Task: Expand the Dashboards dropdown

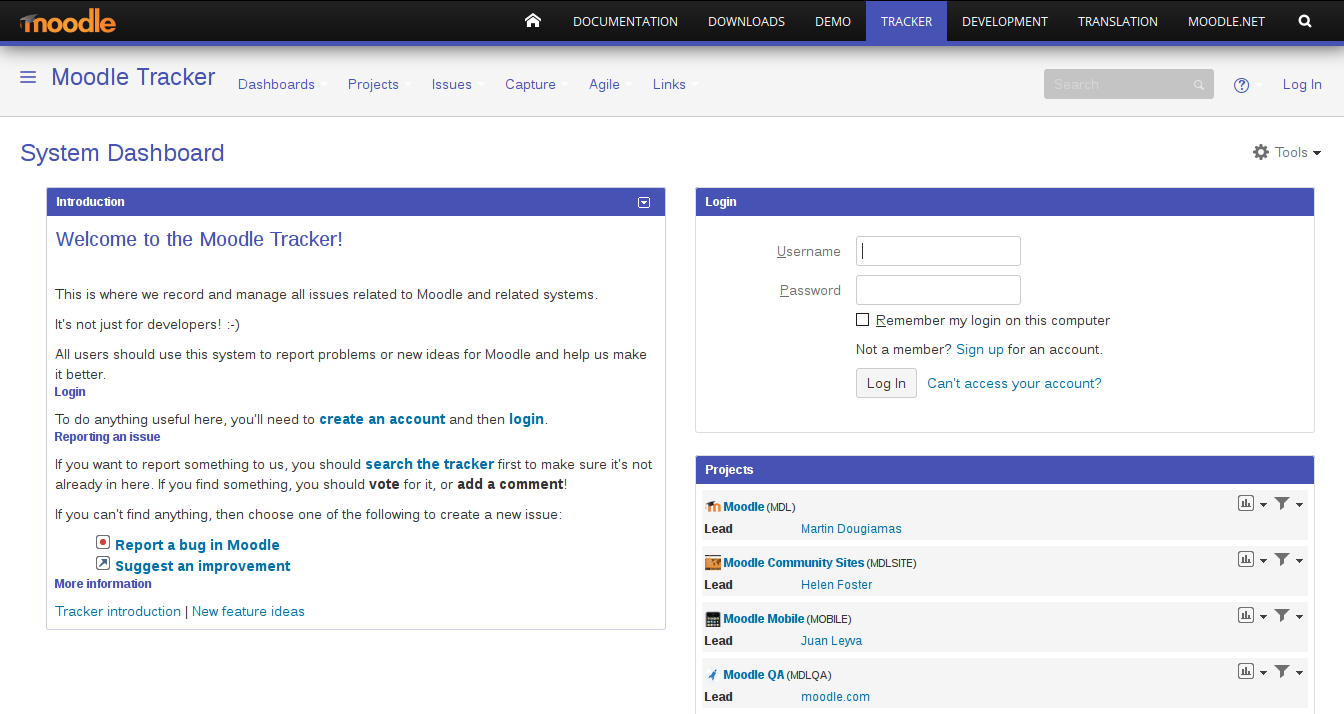Action: point(282,85)
